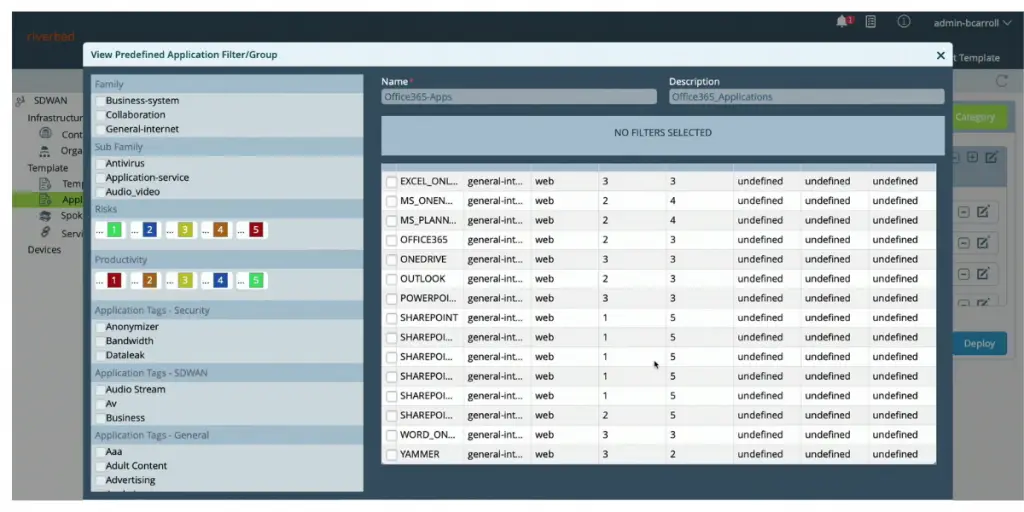The image size is (1024, 512).
Task: Check the General-internet family checkbox
Action: [x=99, y=129]
